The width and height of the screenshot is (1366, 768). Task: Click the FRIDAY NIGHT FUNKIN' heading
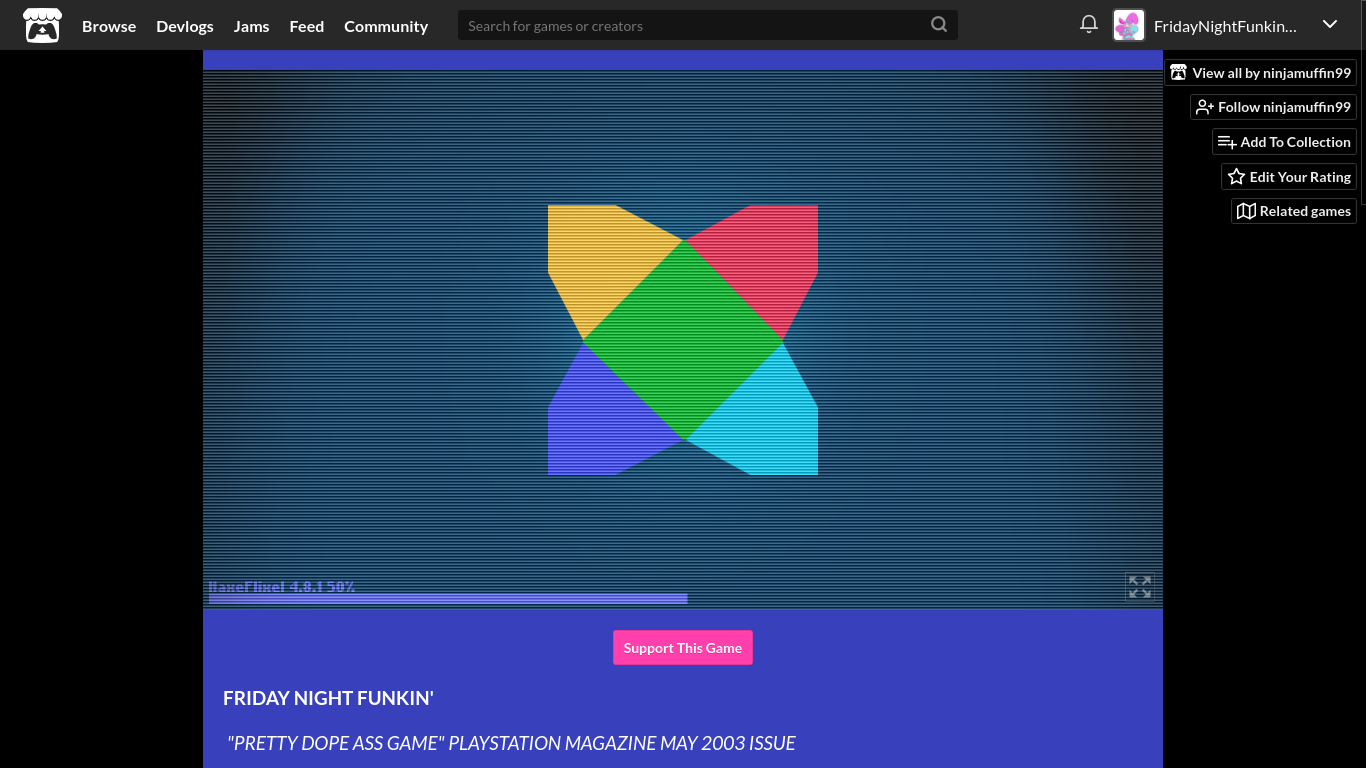pos(328,698)
